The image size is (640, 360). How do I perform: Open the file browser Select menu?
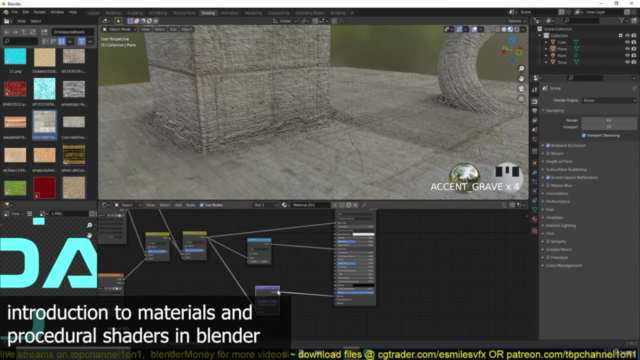[36, 21]
